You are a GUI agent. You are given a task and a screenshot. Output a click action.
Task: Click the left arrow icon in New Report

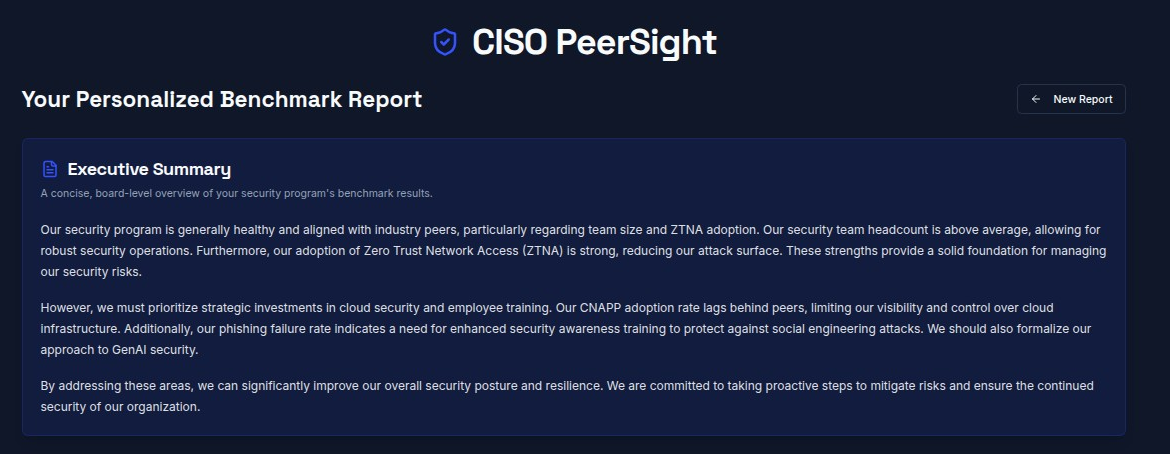[1036, 100]
